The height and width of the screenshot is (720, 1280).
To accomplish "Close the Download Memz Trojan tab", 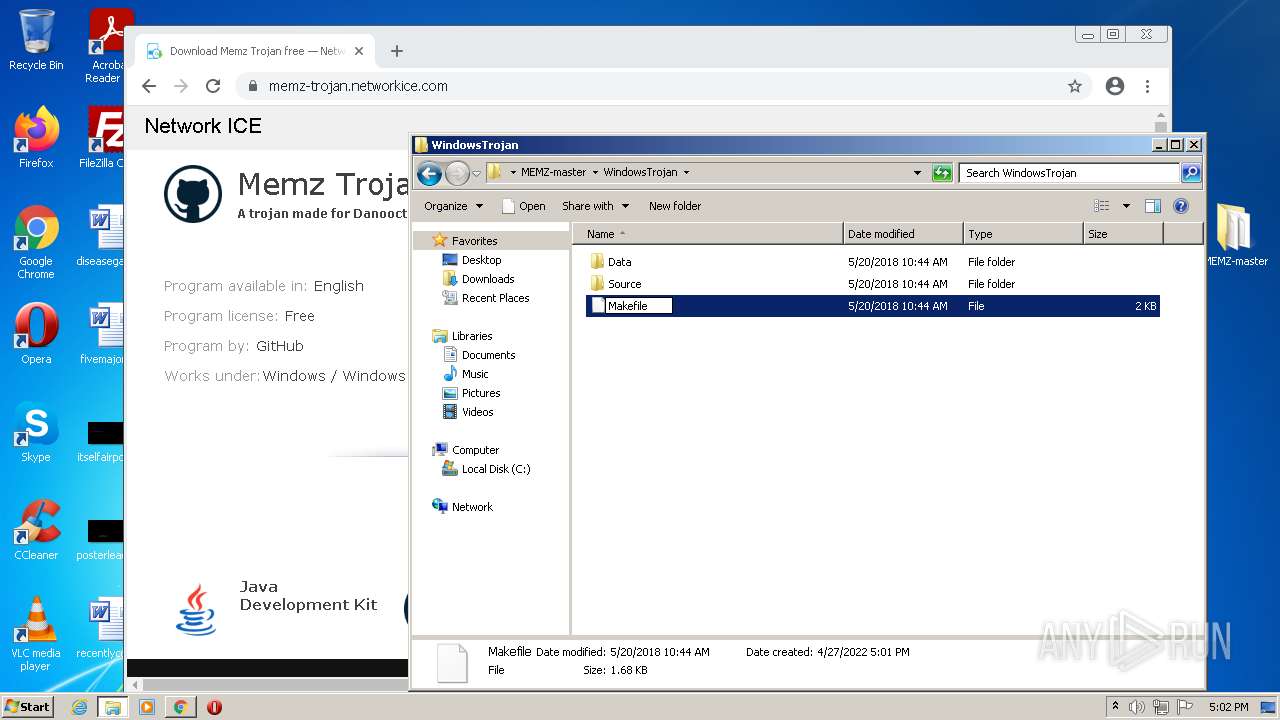I will pyautogui.click(x=359, y=51).
